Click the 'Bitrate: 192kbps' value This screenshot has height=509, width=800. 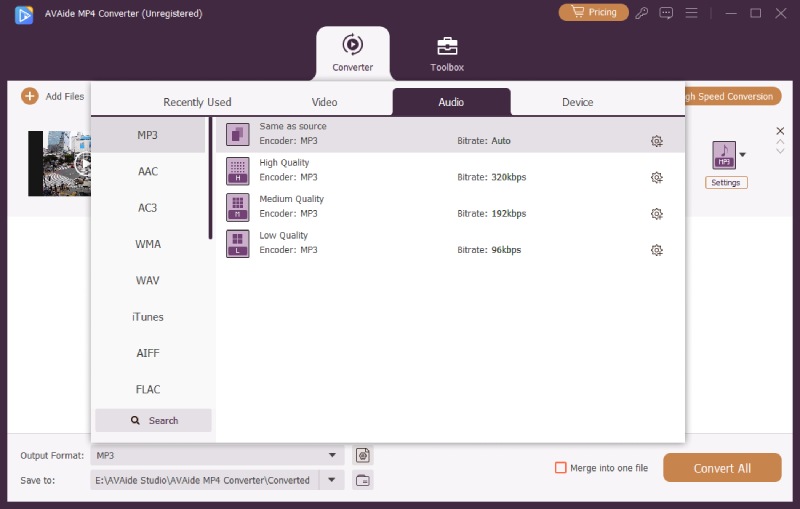(x=491, y=214)
